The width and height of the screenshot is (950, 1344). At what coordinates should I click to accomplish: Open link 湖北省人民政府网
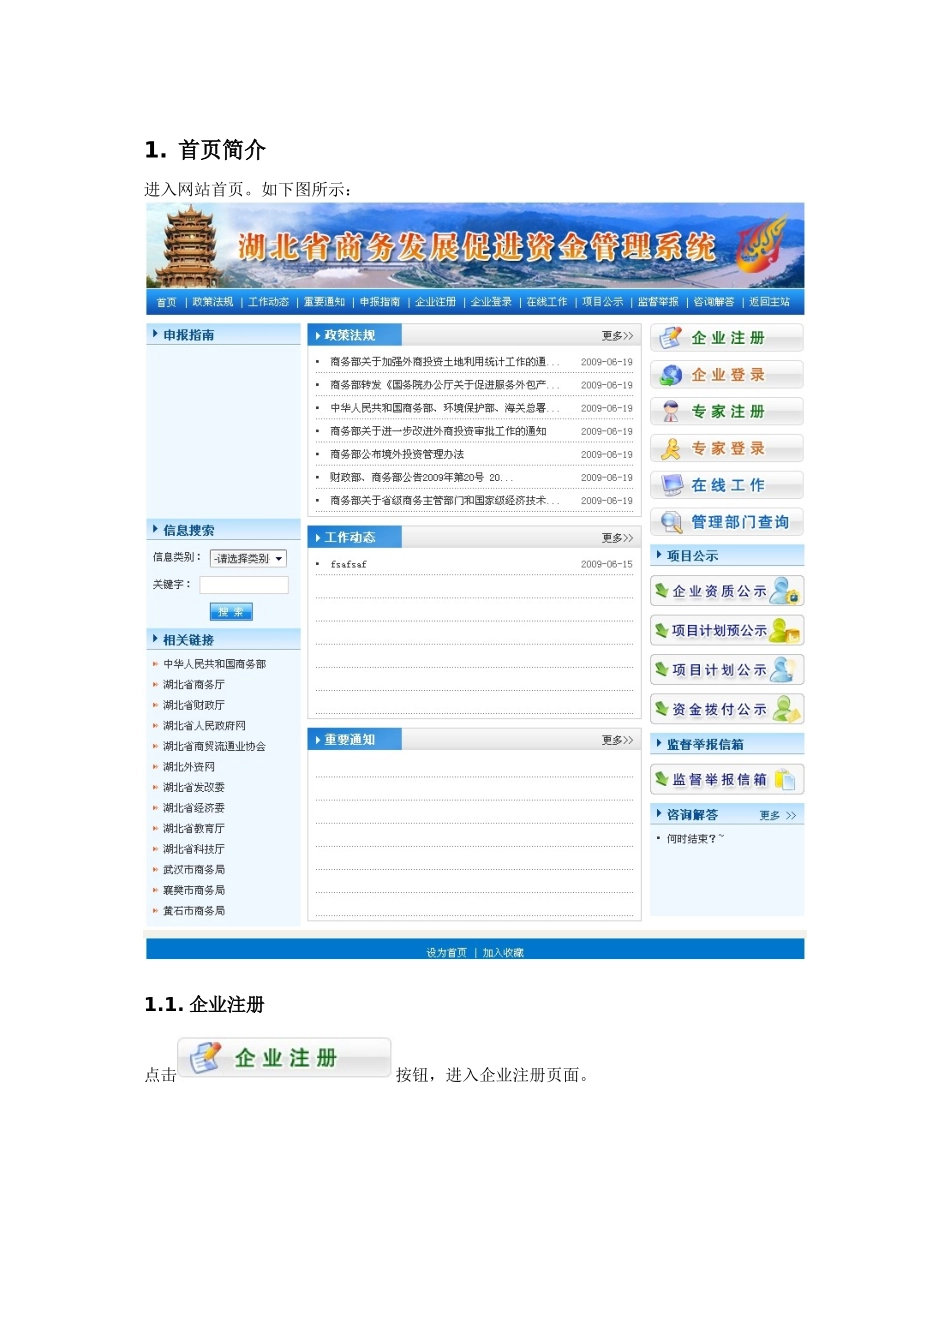[204, 726]
